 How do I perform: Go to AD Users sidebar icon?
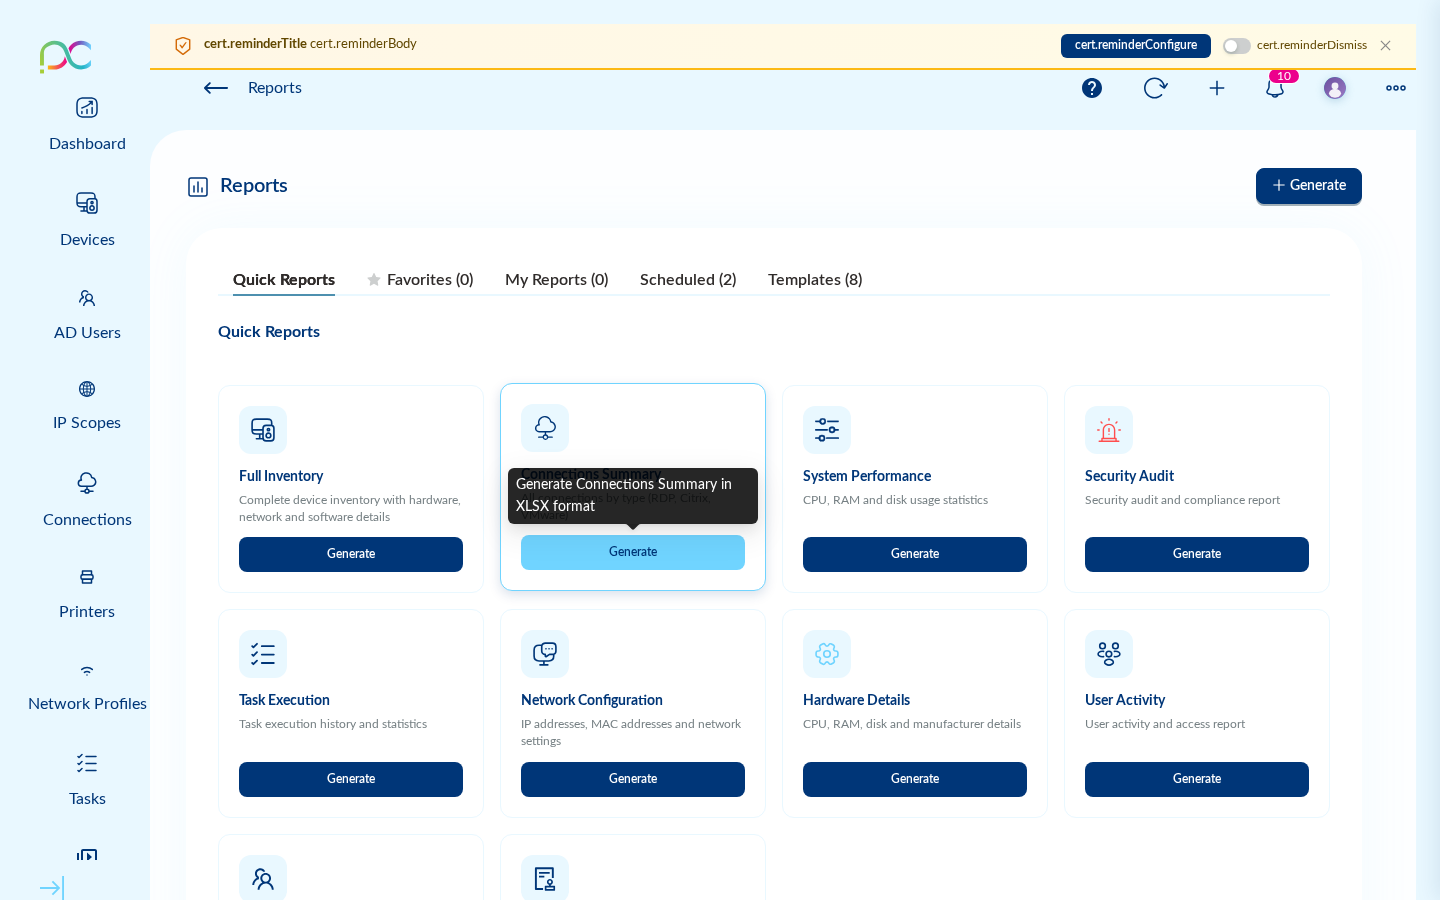[x=87, y=298]
